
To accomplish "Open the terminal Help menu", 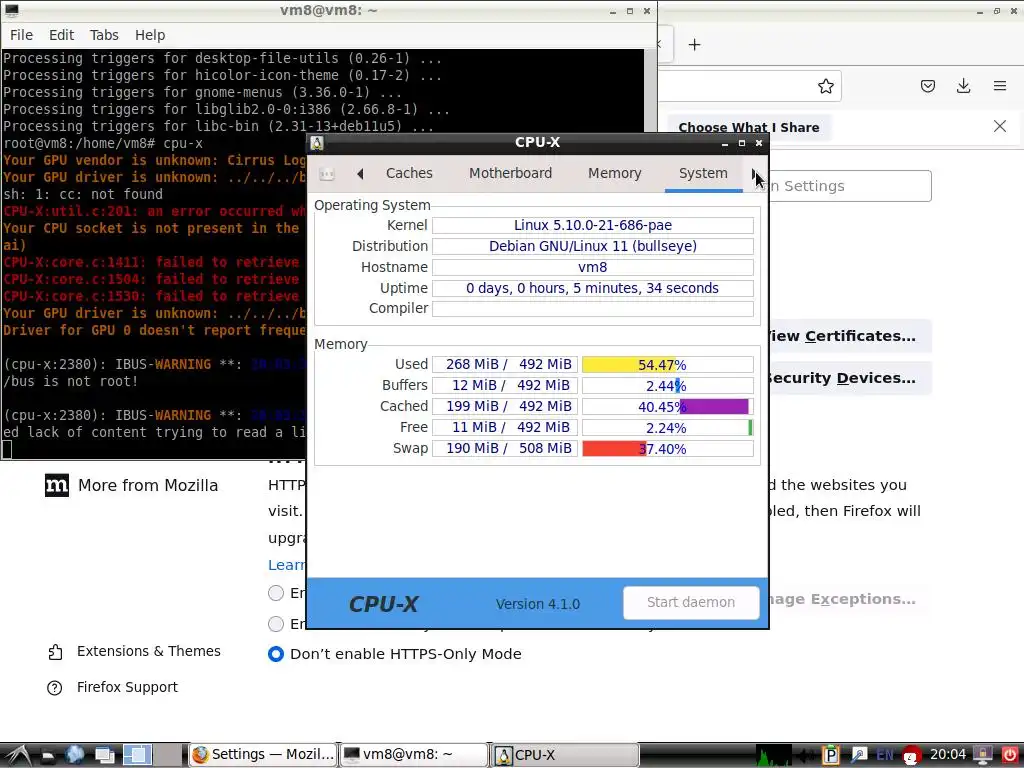I will [150, 35].
